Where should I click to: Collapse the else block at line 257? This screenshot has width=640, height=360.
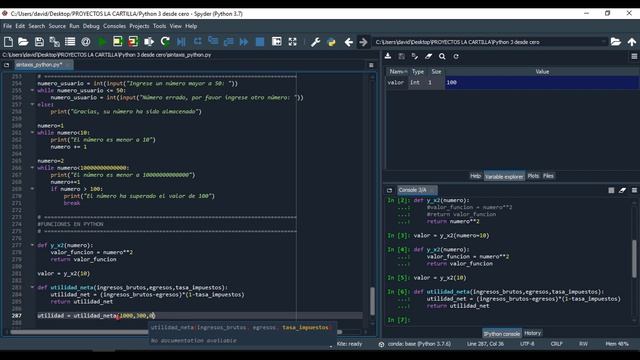click(x=32, y=104)
